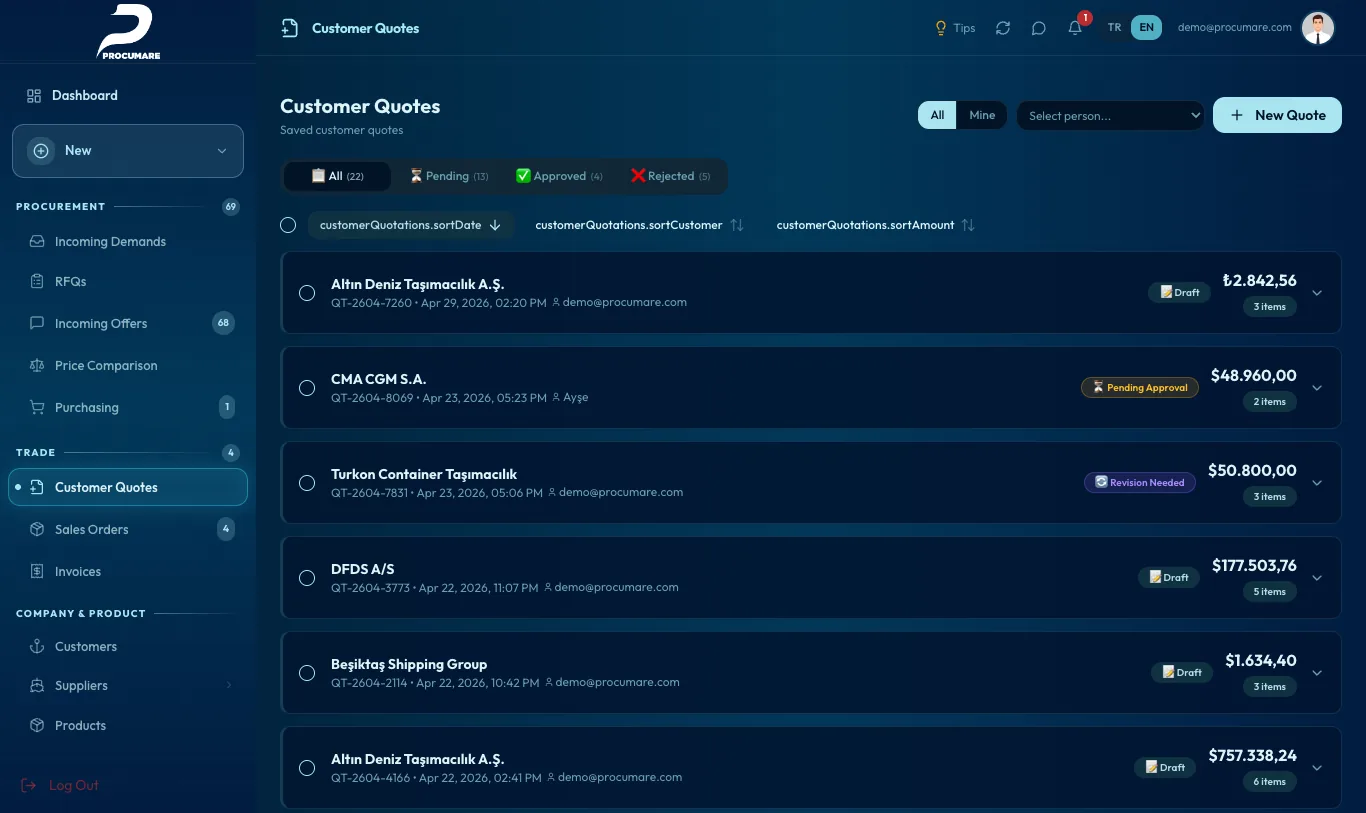1366x813 pixels.
Task: Click the Purchasing cart icon
Action: point(37,407)
